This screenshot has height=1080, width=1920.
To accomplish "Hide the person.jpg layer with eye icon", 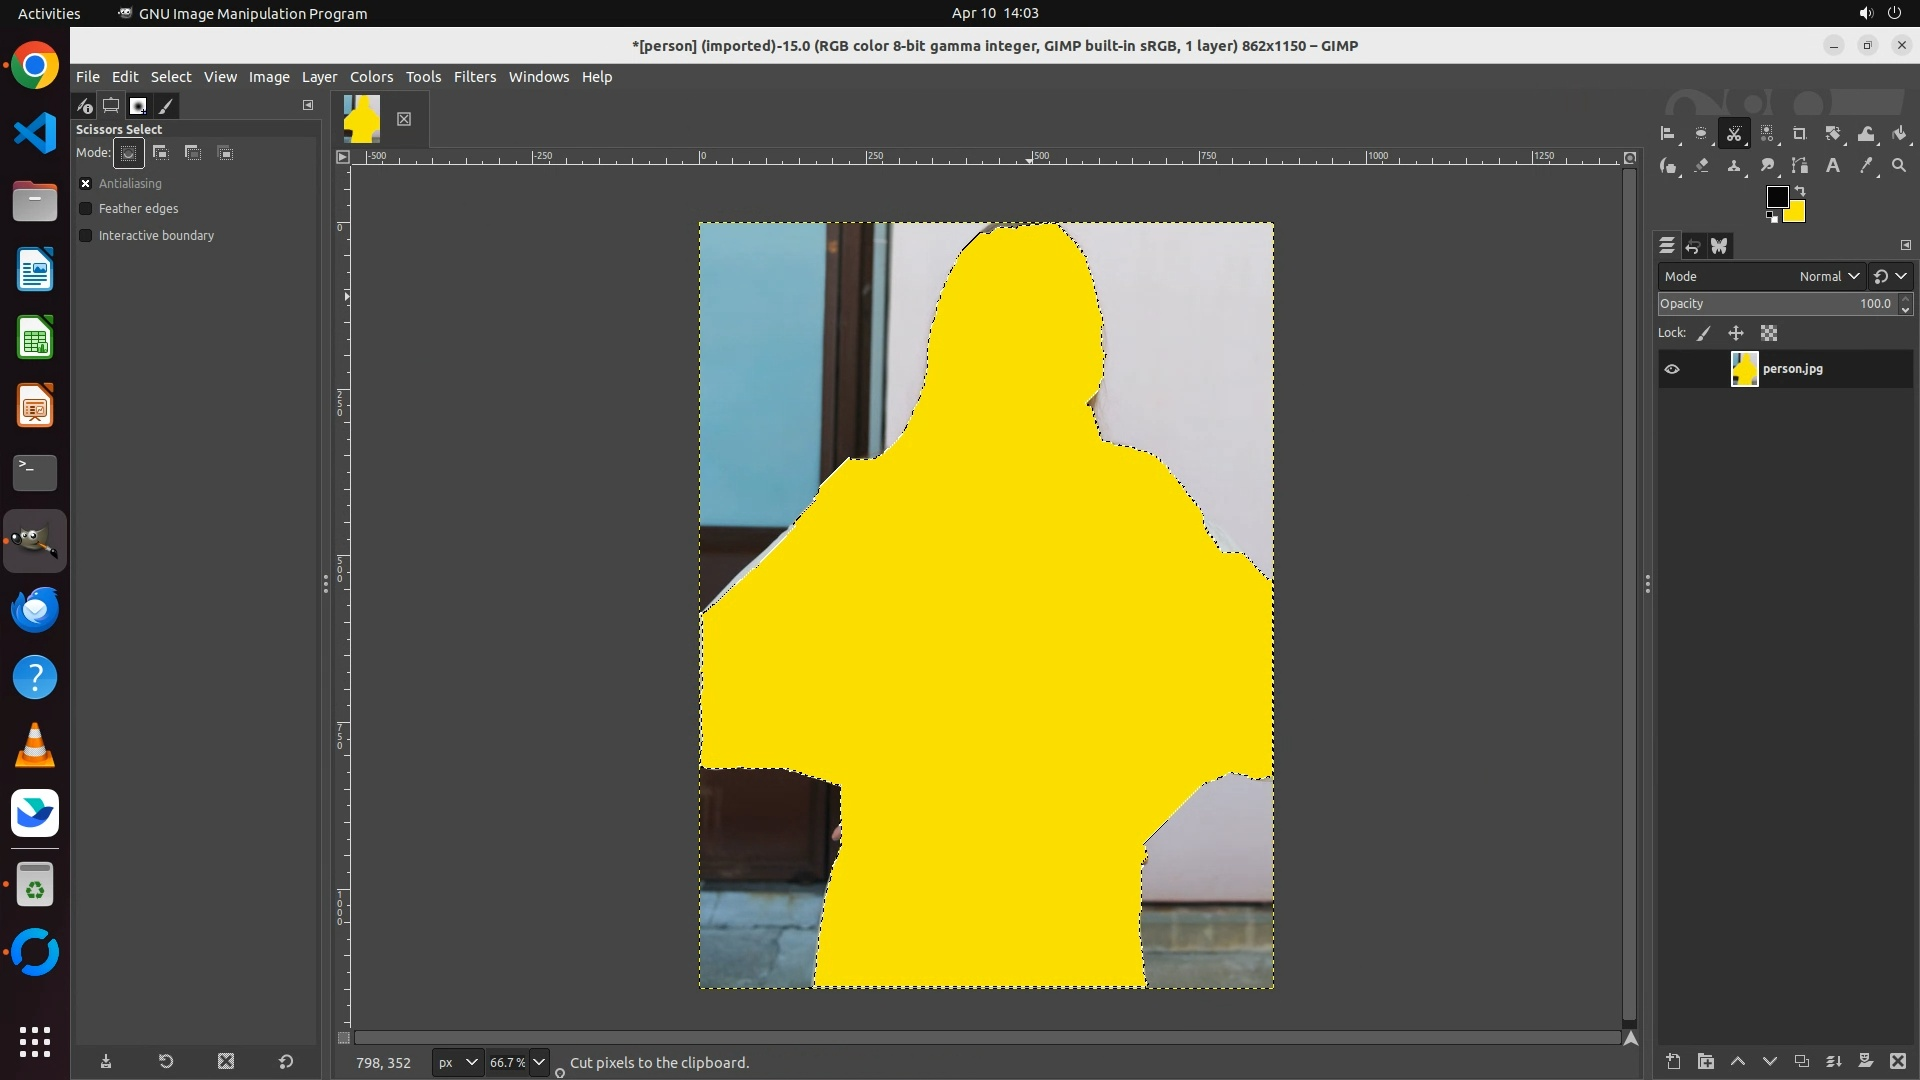I will pyautogui.click(x=1672, y=369).
